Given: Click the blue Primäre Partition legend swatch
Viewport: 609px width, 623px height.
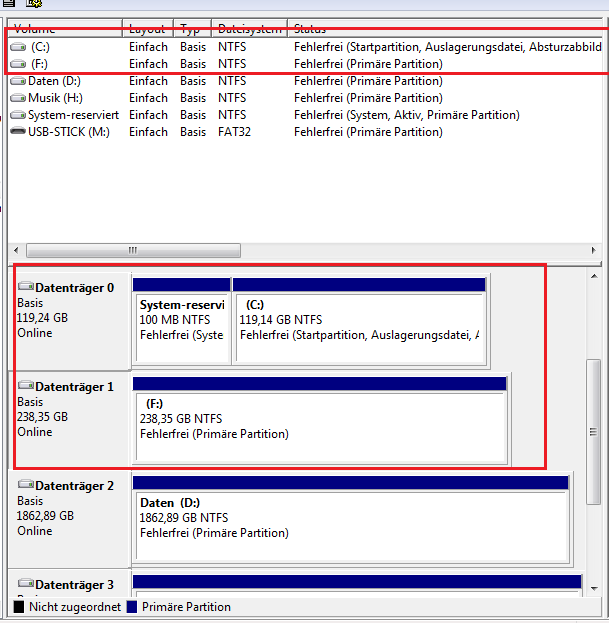Looking at the screenshot, I should (x=132, y=607).
